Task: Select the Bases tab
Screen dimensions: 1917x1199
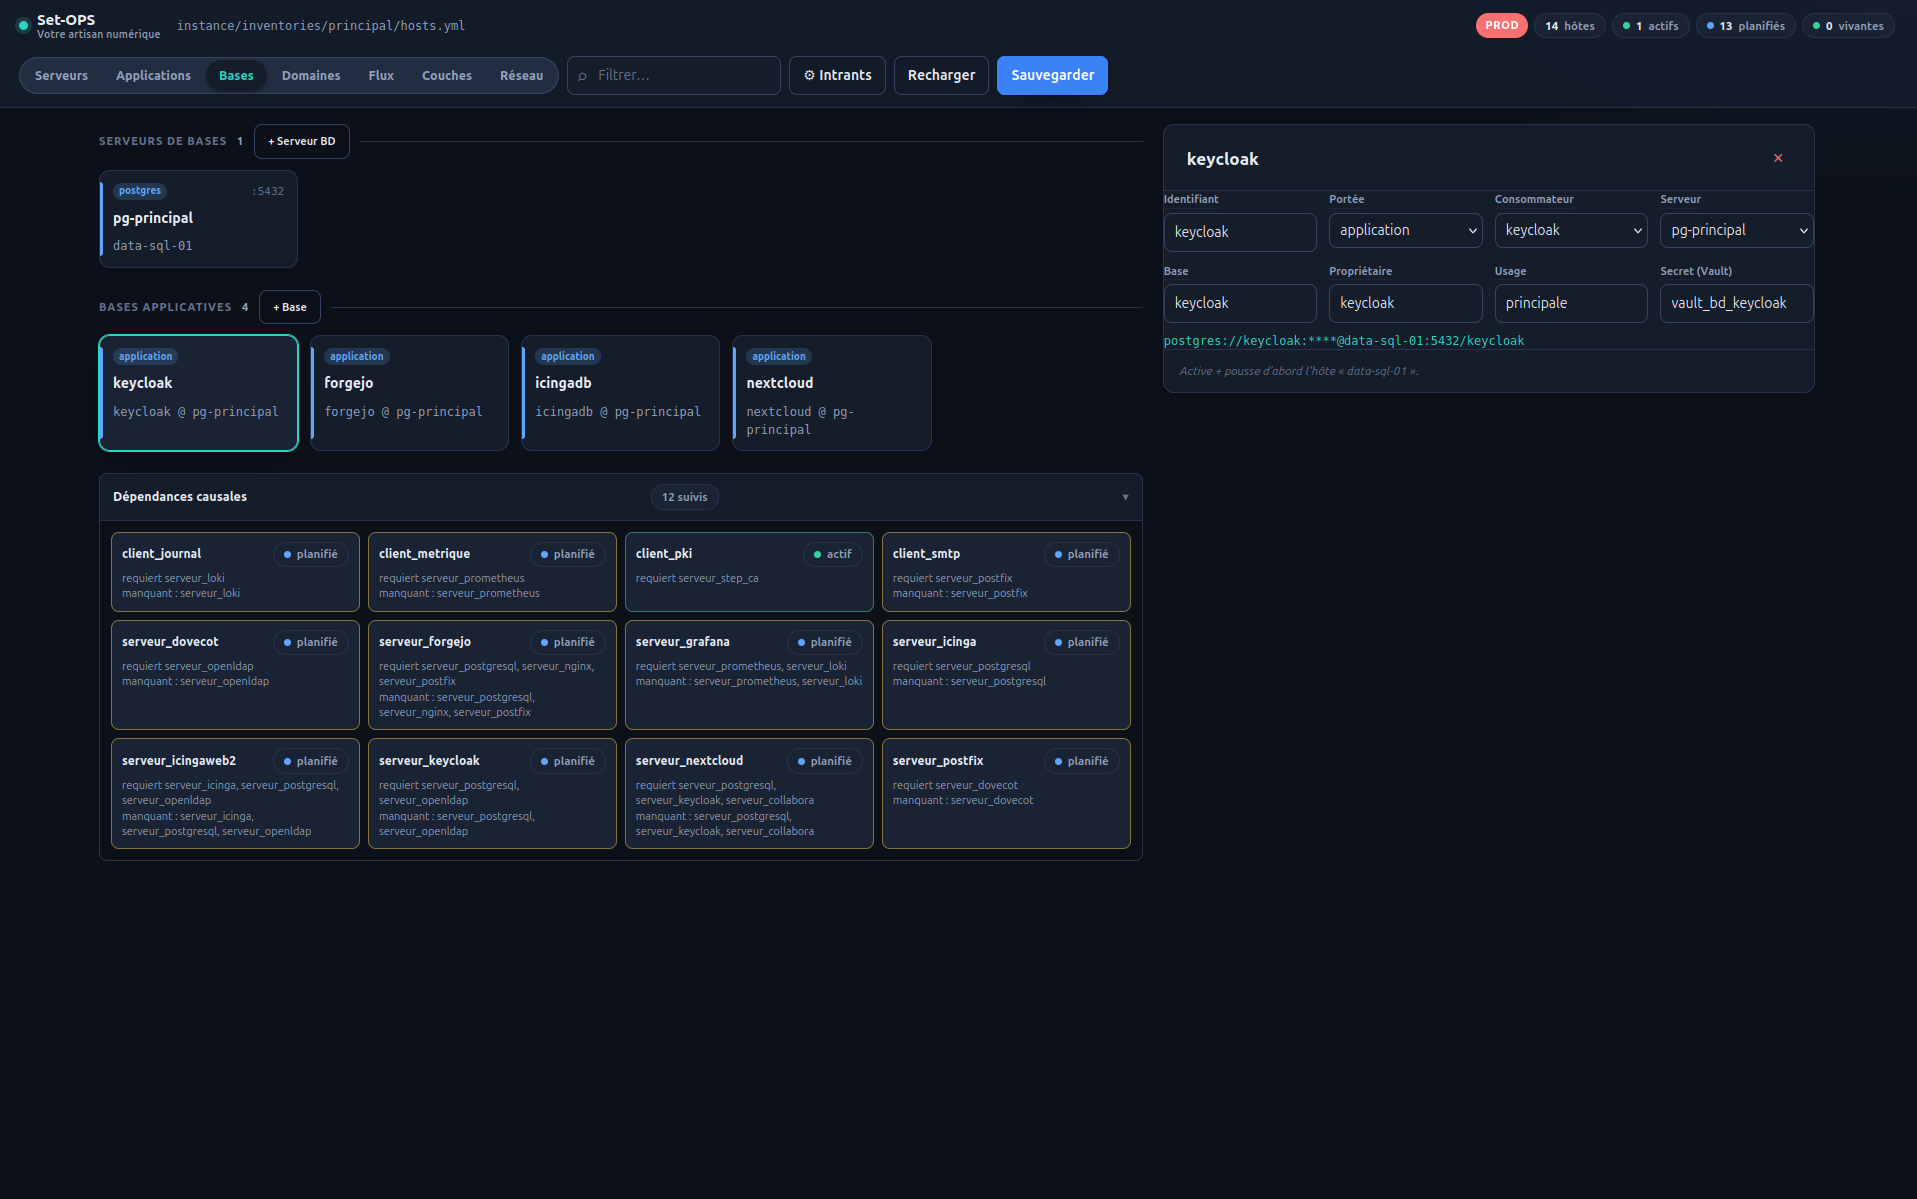Action: tap(236, 76)
